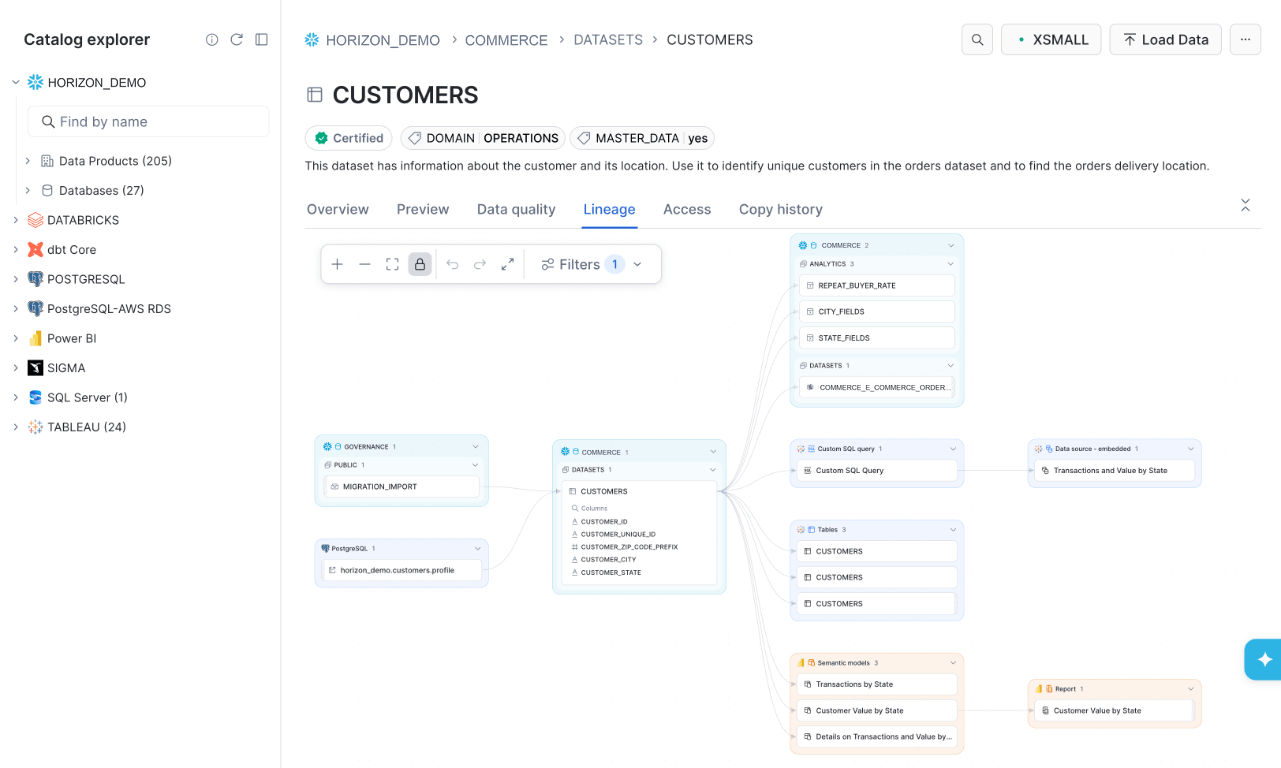Collapse the ANALYTICS lineage section
Viewport: 1281px width, 768px height.
951,264
